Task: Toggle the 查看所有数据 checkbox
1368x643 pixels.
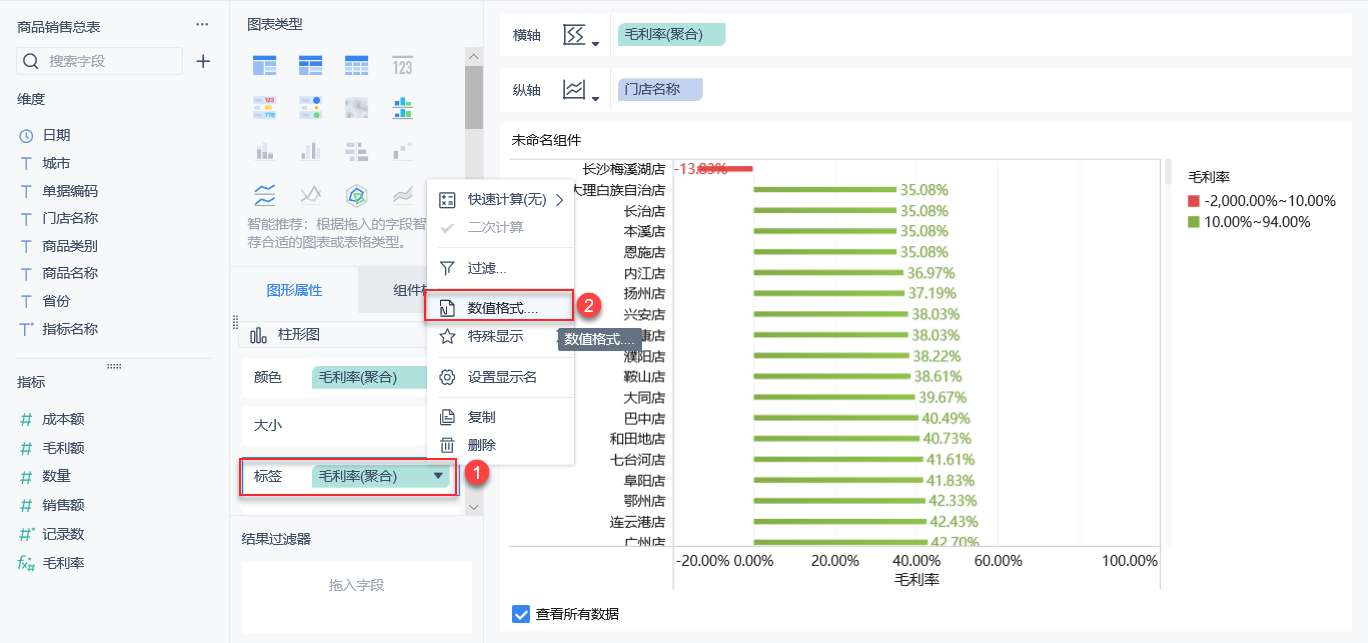Action: tap(521, 614)
